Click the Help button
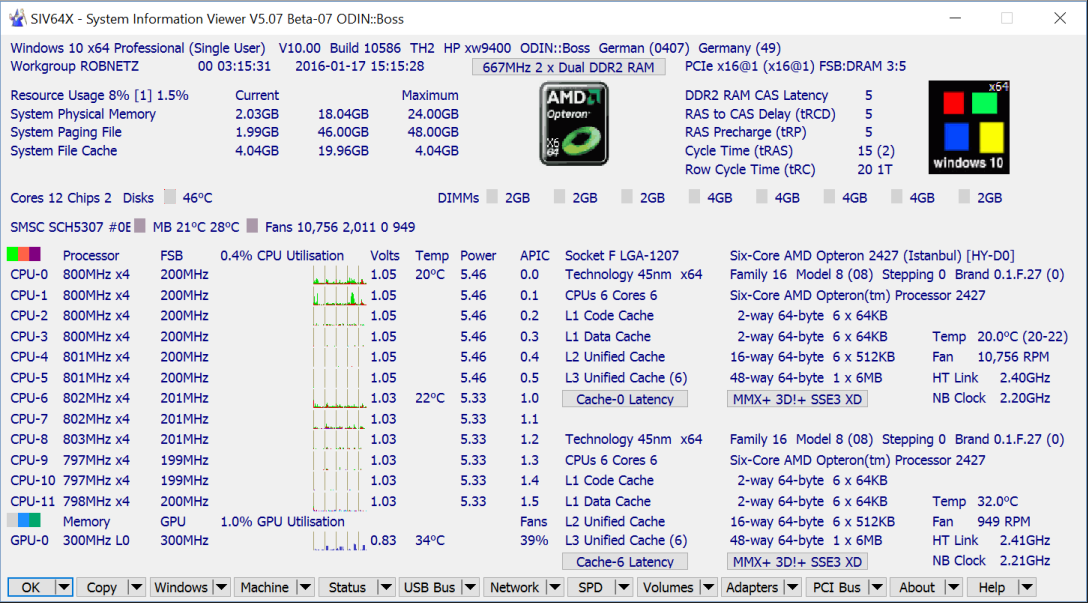This screenshot has height=603, width=1088. tap(992, 587)
